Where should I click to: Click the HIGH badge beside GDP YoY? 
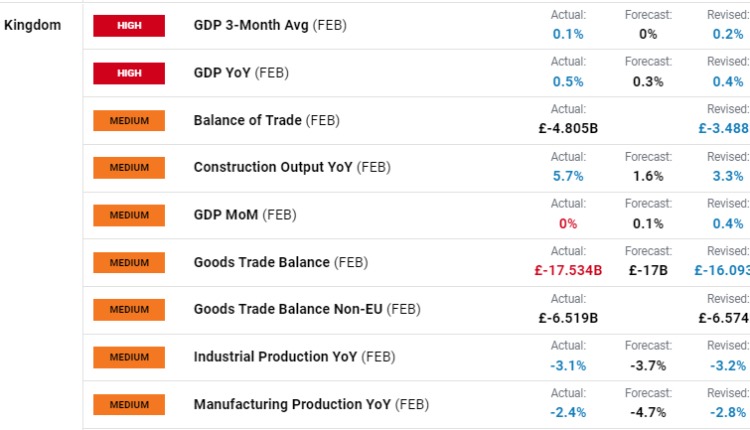[x=129, y=73]
